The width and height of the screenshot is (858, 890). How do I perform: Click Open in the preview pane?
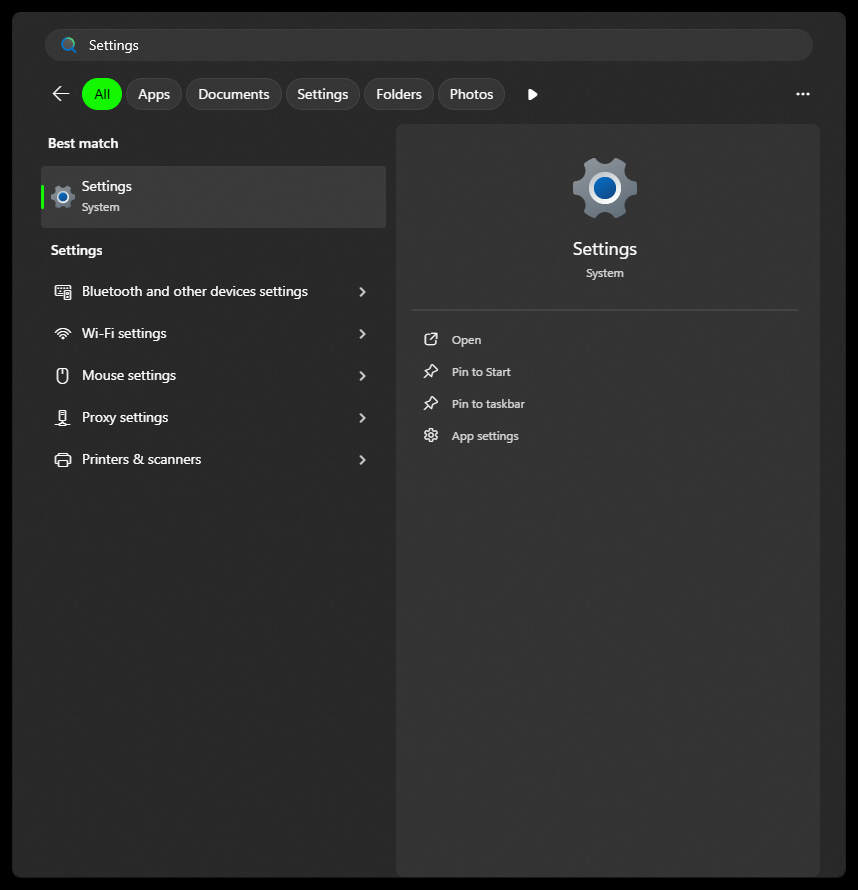pos(466,340)
